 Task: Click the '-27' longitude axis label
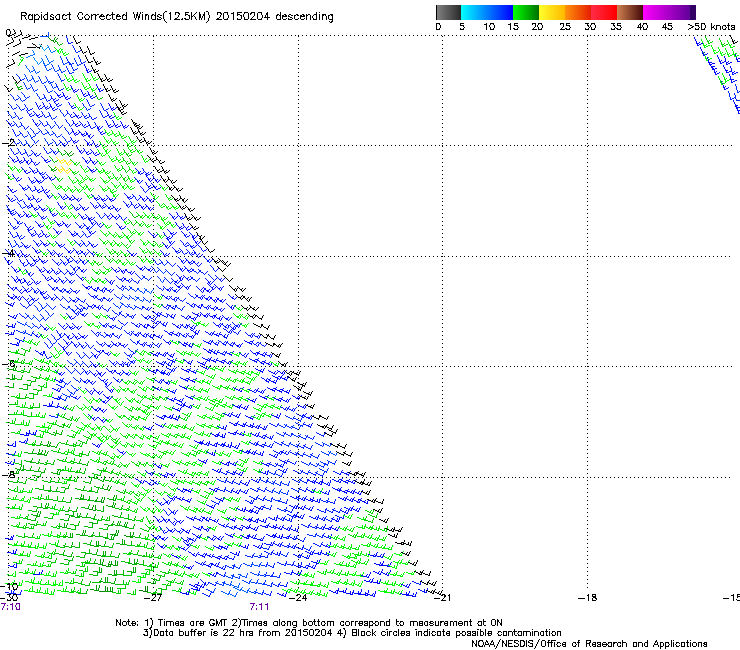pos(153,598)
